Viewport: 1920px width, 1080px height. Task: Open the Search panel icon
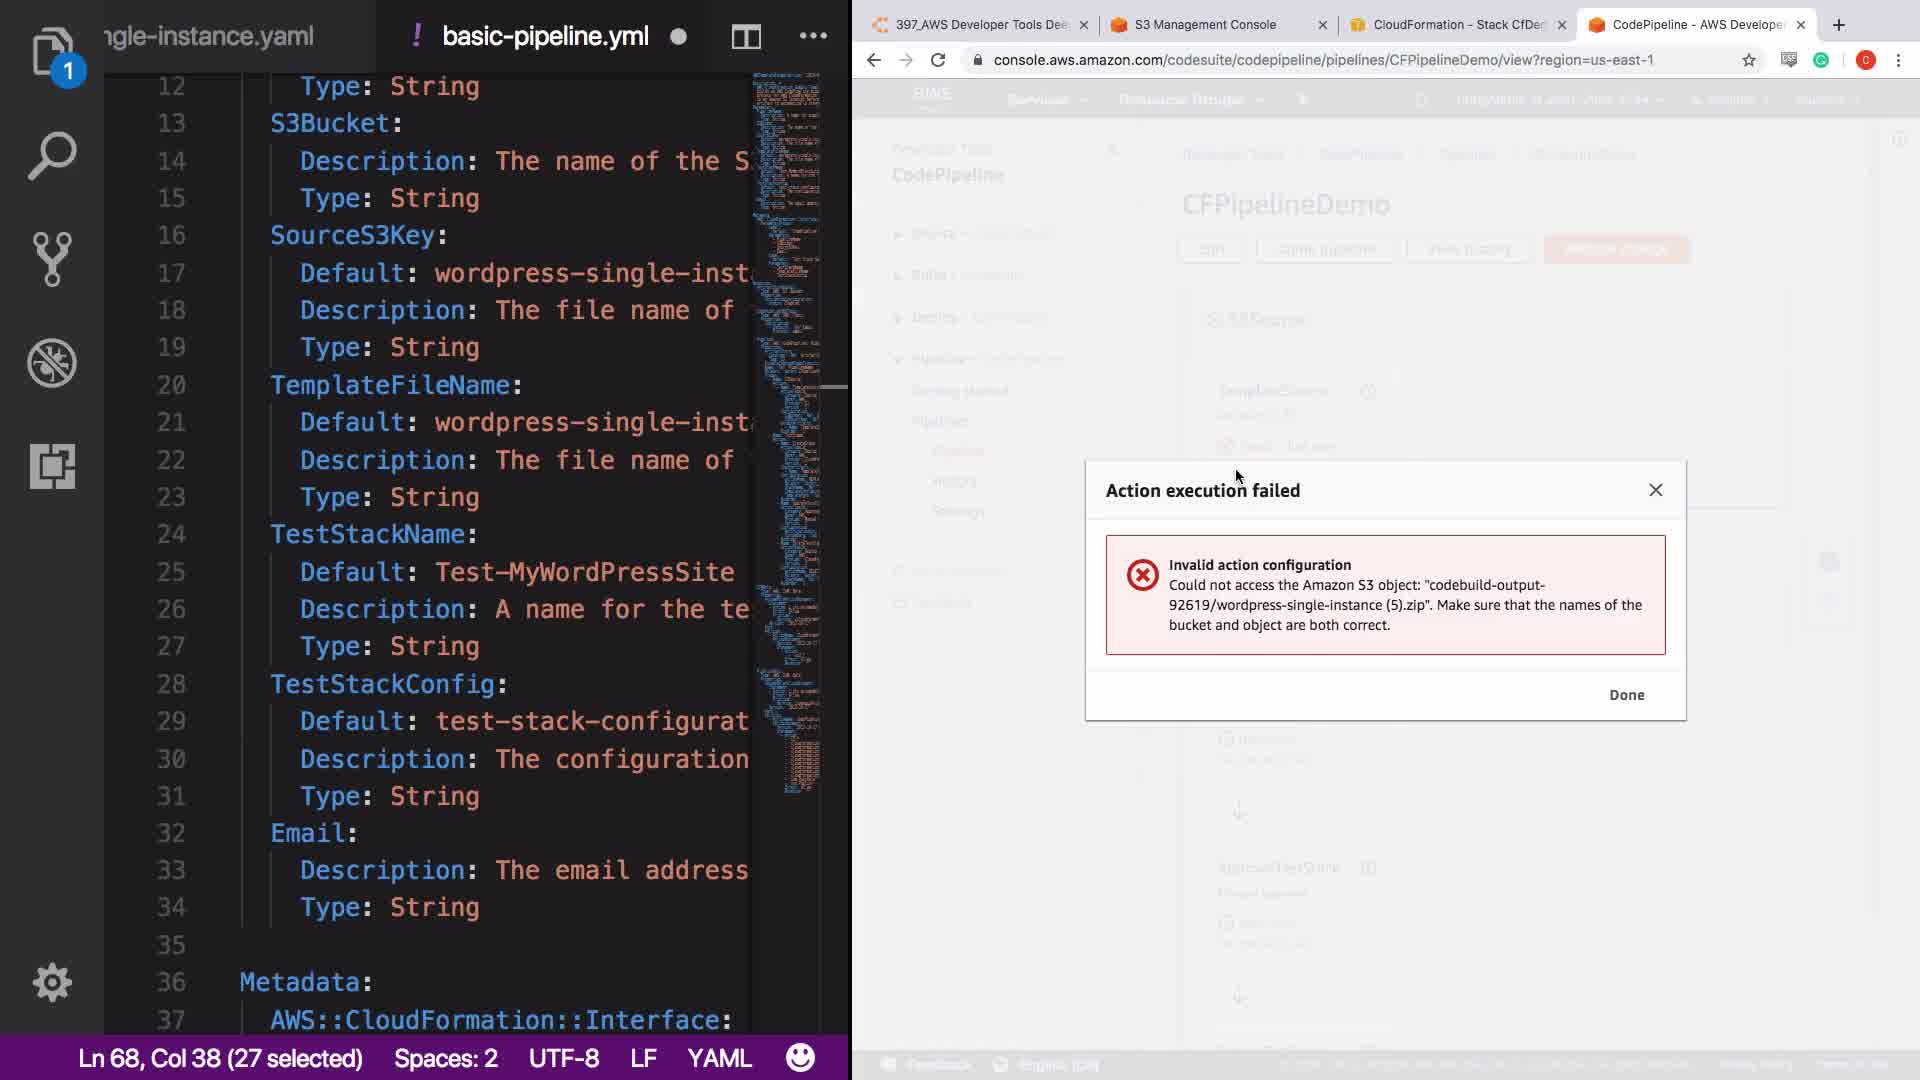(x=52, y=156)
